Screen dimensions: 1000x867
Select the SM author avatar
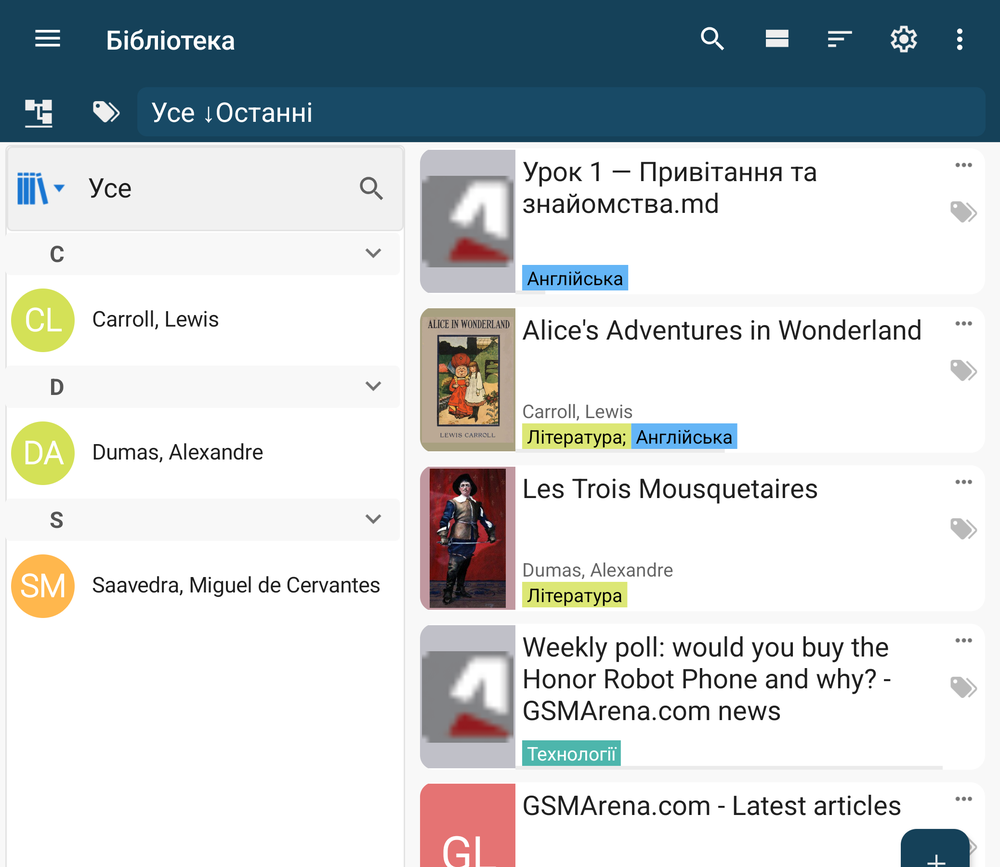tap(43, 586)
